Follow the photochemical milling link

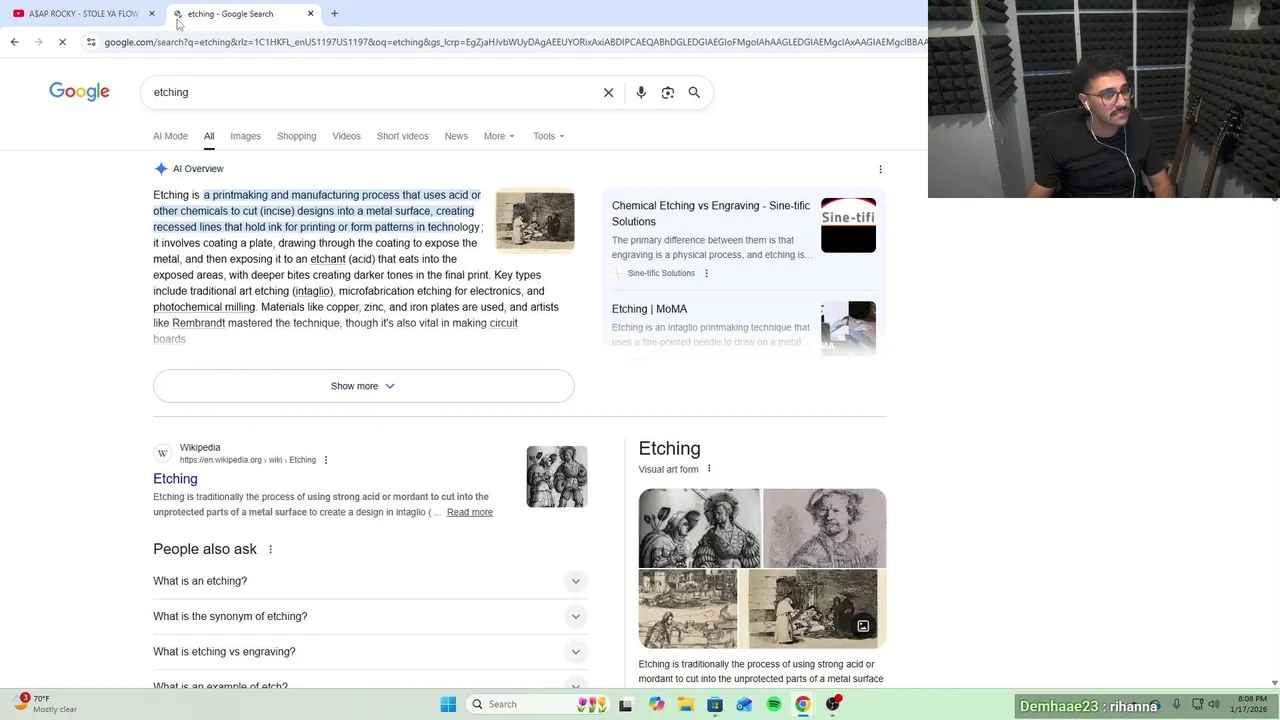click(x=204, y=307)
